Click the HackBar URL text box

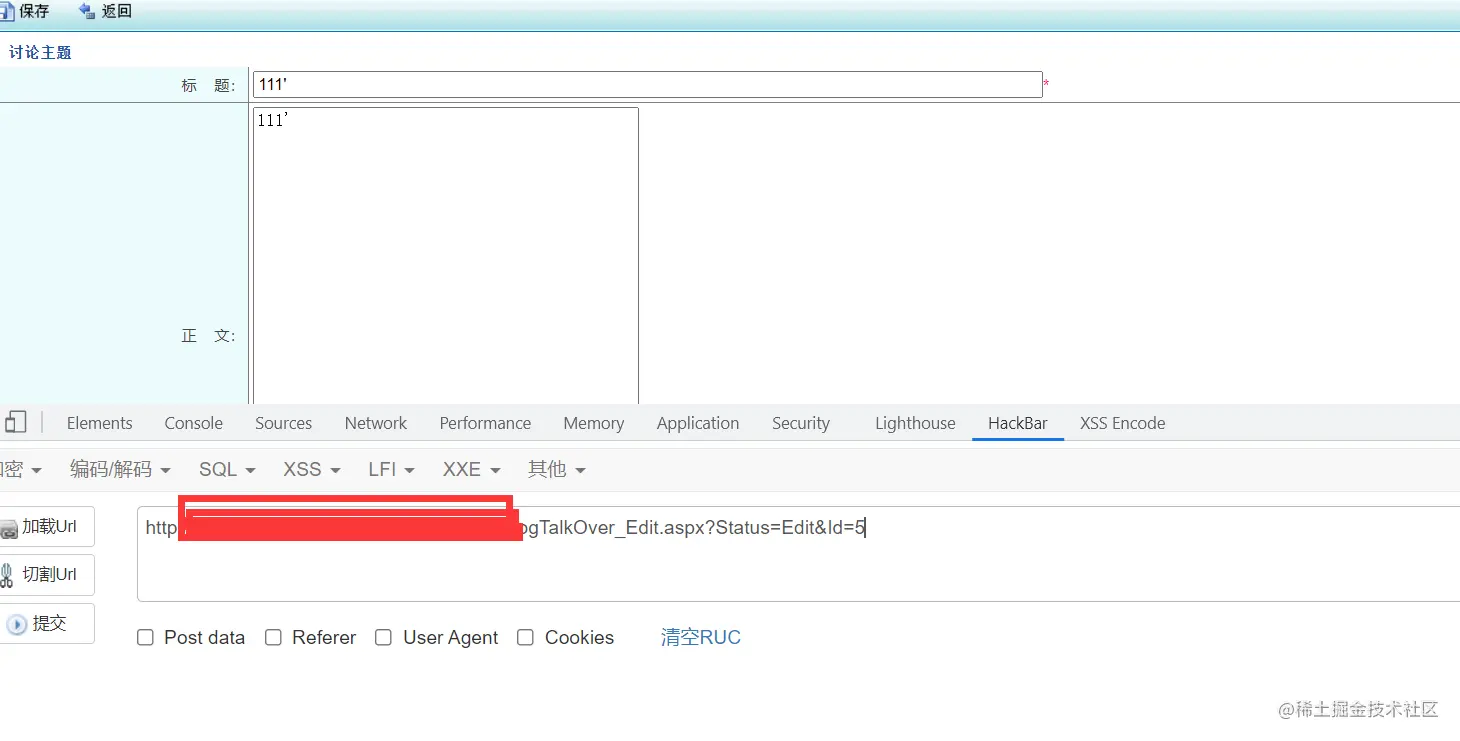point(798,554)
